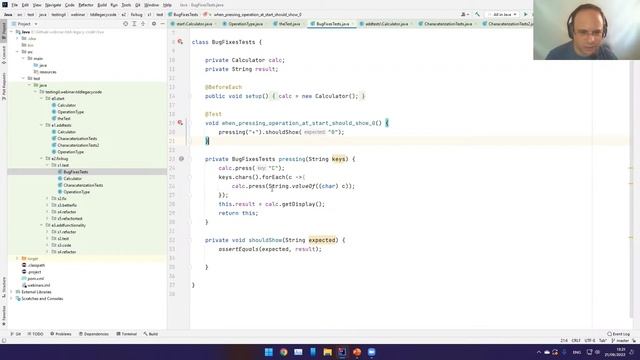
Task: Click the run test gutter icon beside when_pressing_operation_at_start
Action: coord(180,122)
